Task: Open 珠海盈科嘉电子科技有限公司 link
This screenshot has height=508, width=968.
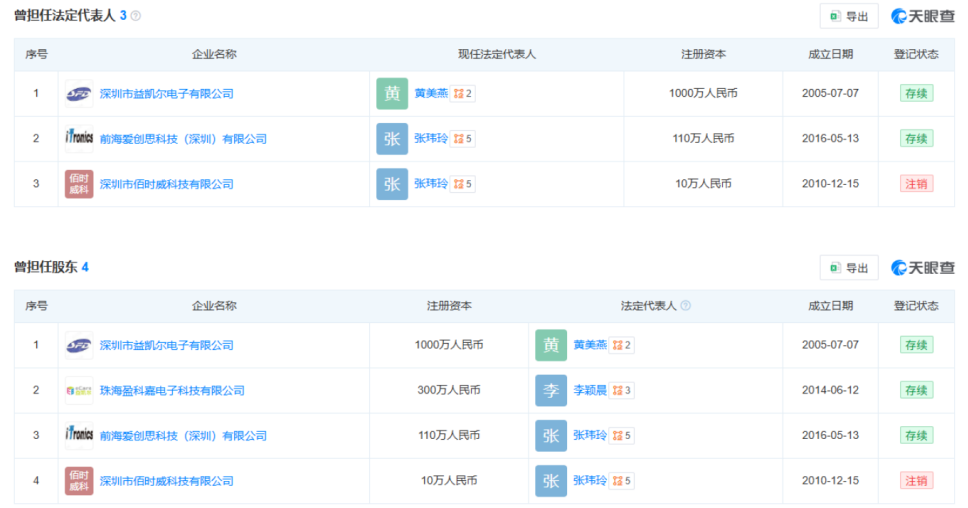Action: 172,390
